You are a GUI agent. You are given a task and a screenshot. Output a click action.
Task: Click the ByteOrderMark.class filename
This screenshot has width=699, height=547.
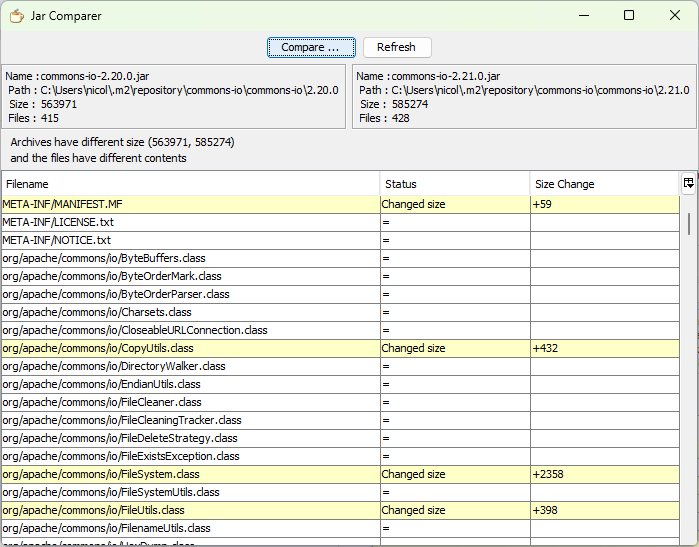tap(112, 276)
